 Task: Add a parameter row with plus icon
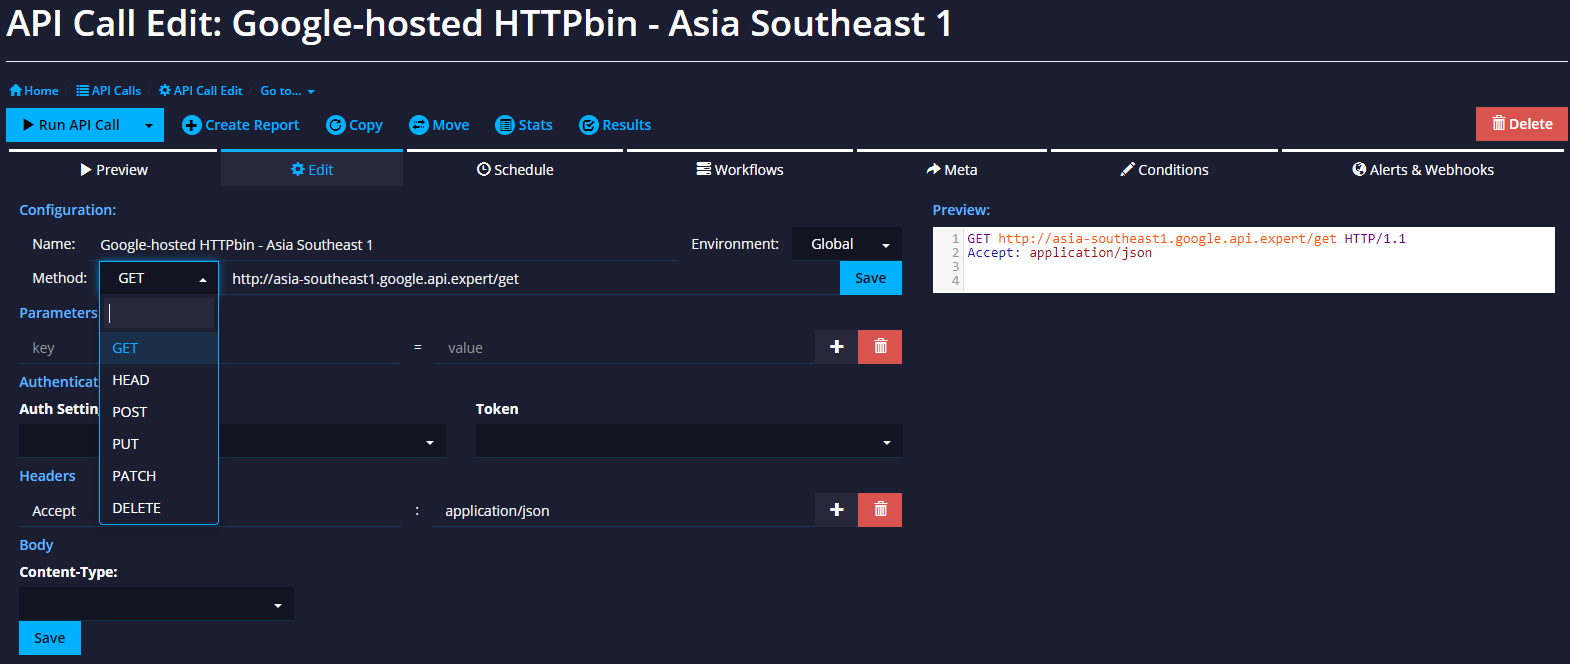[837, 347]
